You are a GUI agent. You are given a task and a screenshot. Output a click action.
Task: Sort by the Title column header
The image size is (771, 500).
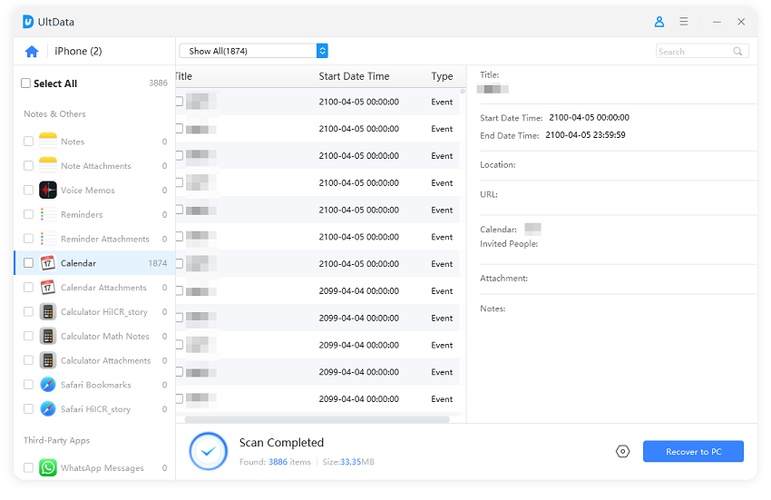pos(184,76)
